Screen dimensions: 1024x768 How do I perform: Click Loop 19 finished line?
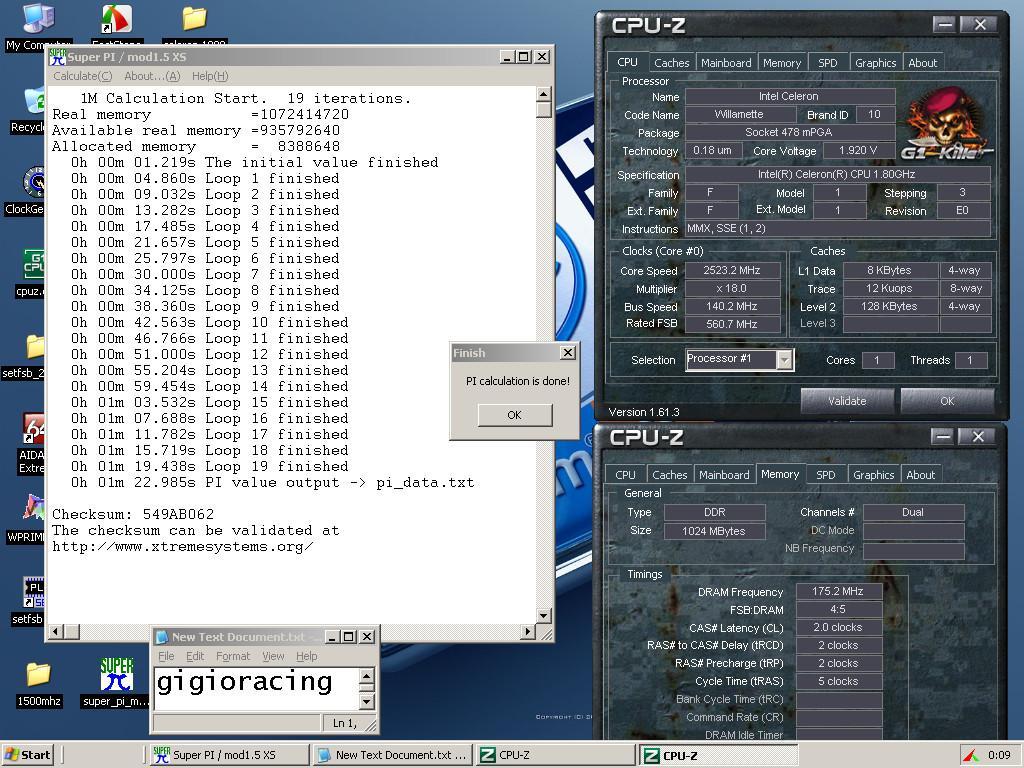pyautogui.click(x=210, y=466)
